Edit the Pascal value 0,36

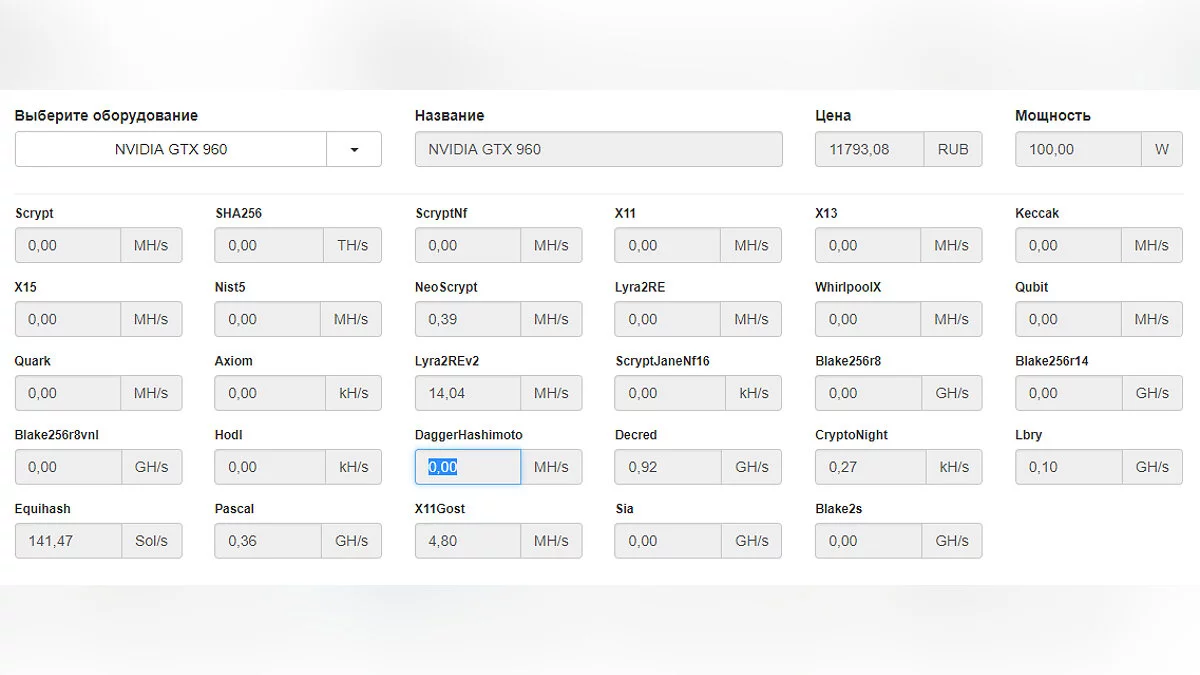pos(268,541)
